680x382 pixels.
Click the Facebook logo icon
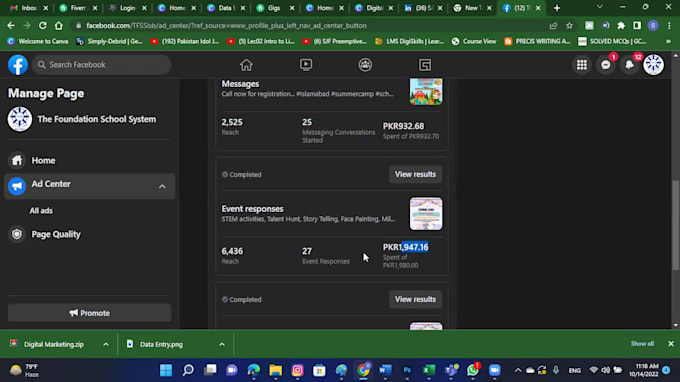[x=18, y=65]
